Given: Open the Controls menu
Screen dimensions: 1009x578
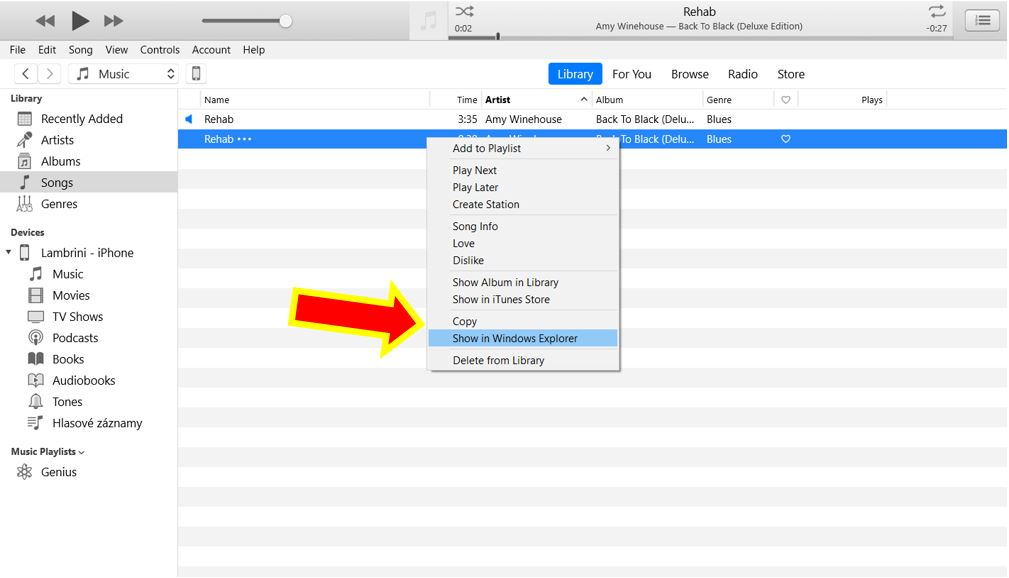Looking at the screenshot, I should [160, 50].
